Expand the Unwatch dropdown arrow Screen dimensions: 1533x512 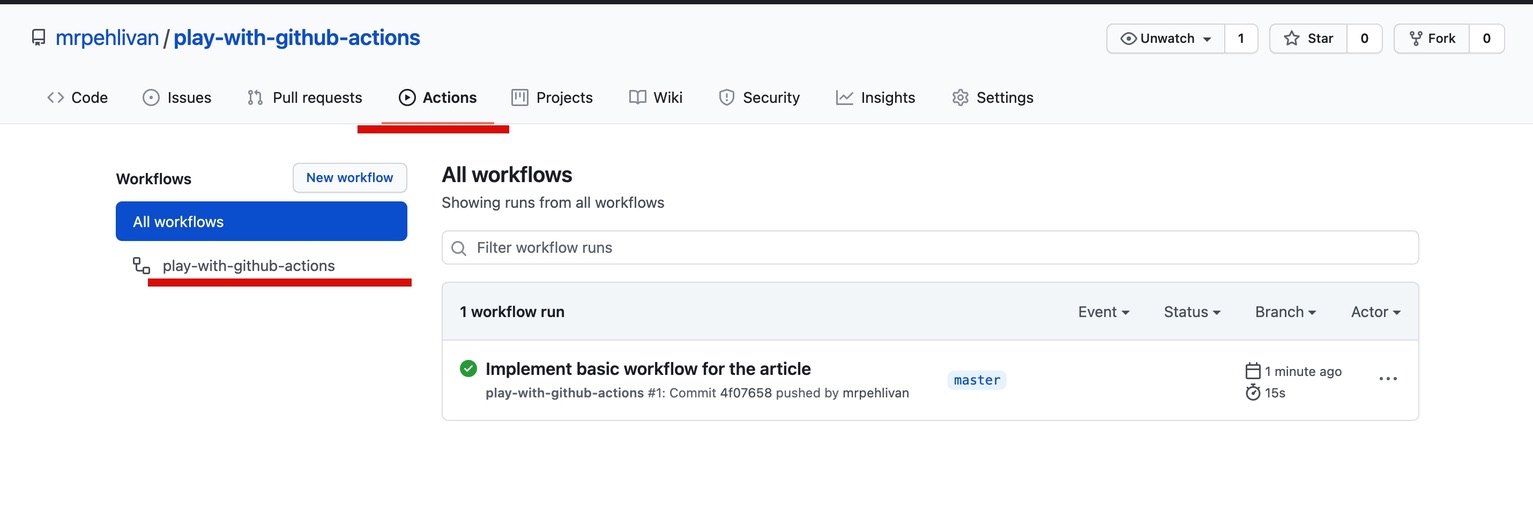1207,39
